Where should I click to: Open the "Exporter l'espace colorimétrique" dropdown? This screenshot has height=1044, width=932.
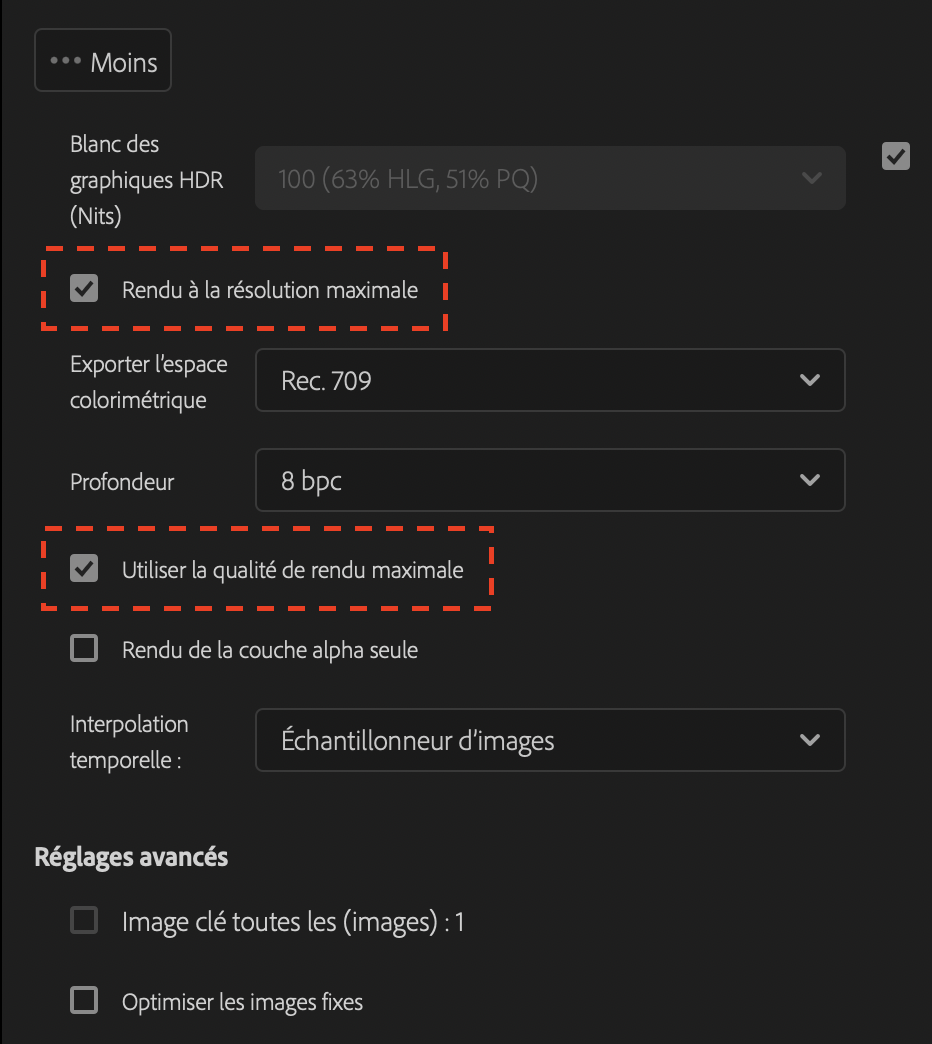[550, 380]
